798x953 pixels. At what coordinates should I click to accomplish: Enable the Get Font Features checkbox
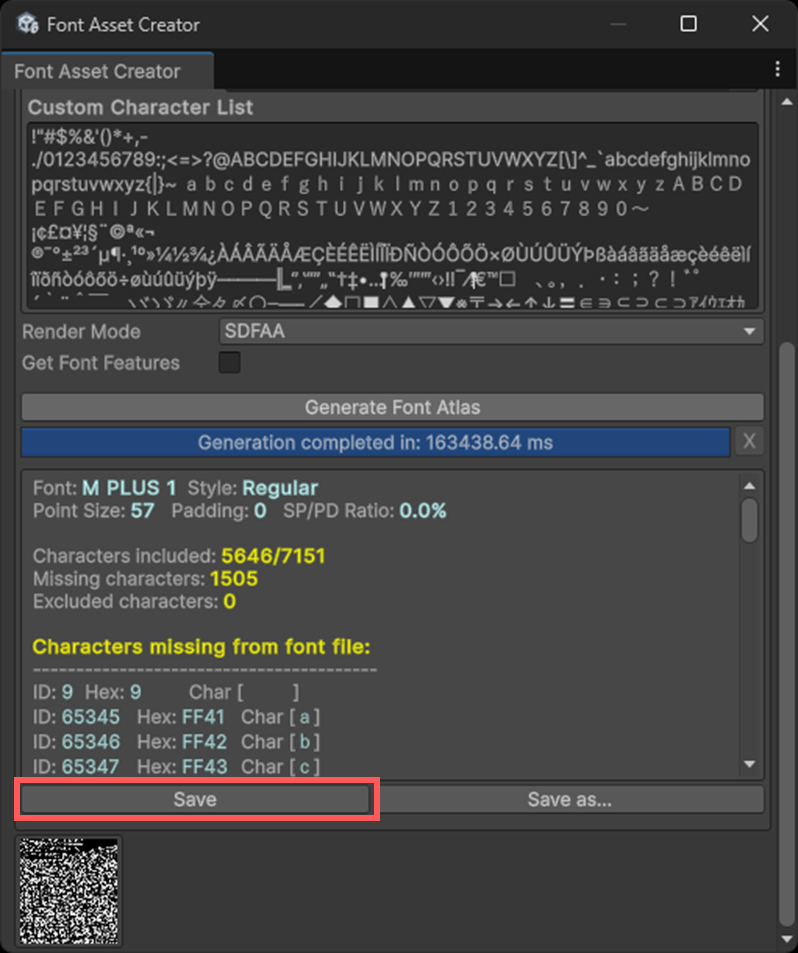(x=230, y=363)
